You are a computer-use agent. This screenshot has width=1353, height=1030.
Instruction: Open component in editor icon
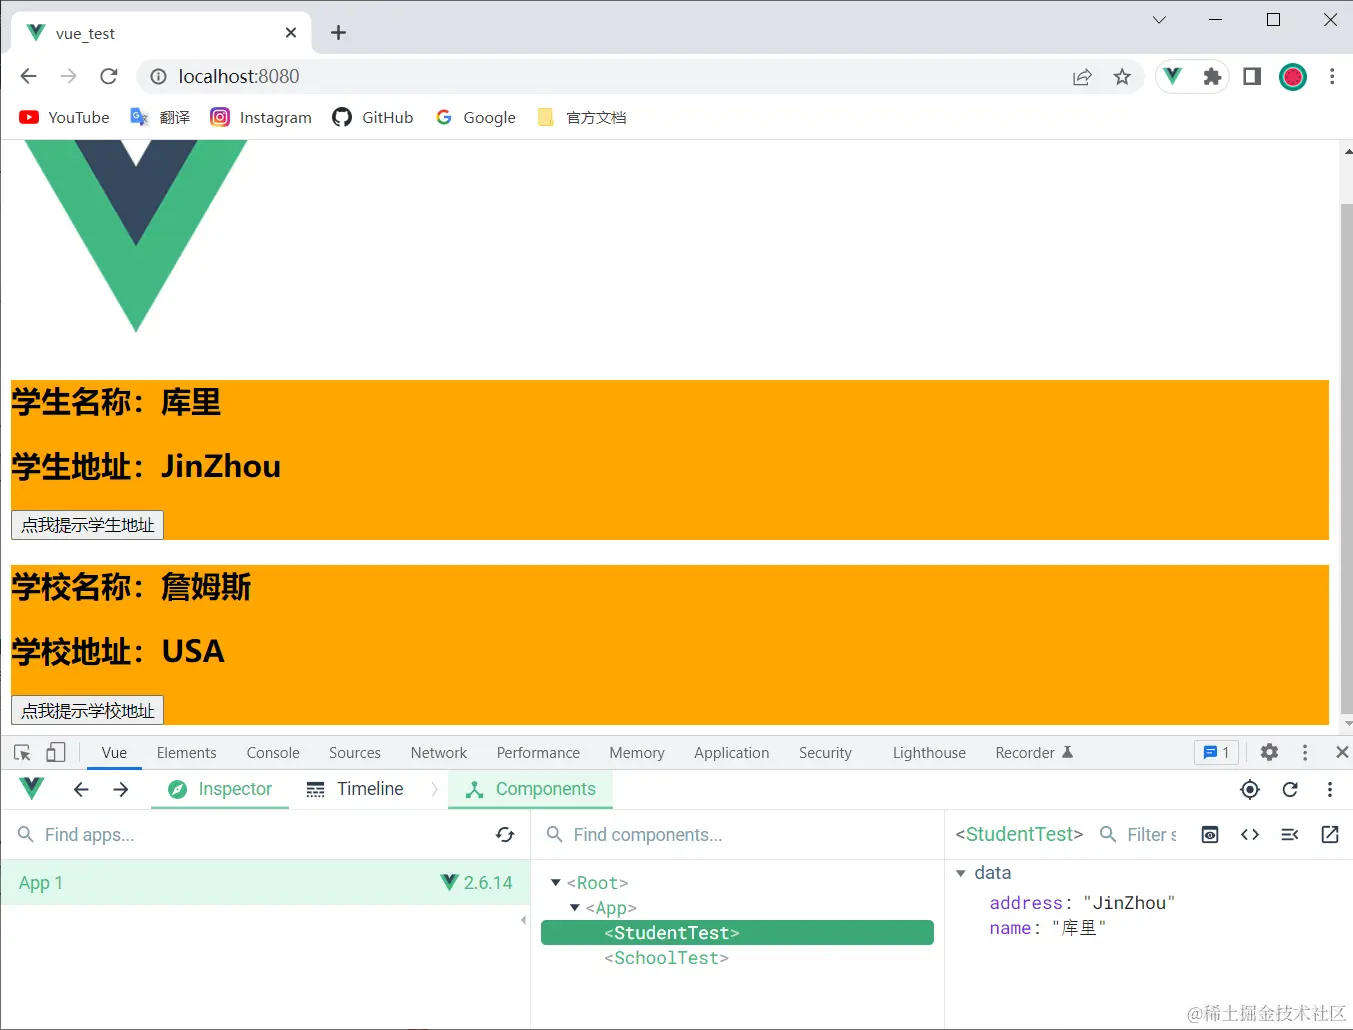(x=1330, y=834)
